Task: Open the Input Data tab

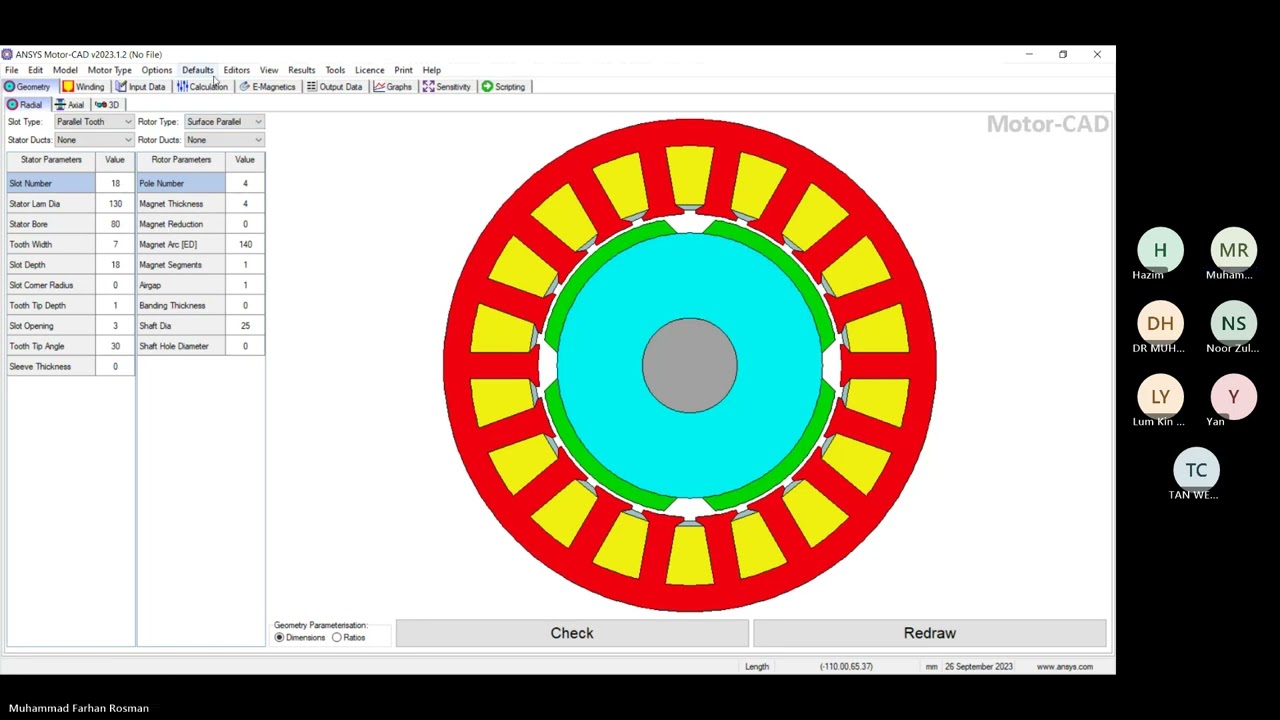Action: 140,87
